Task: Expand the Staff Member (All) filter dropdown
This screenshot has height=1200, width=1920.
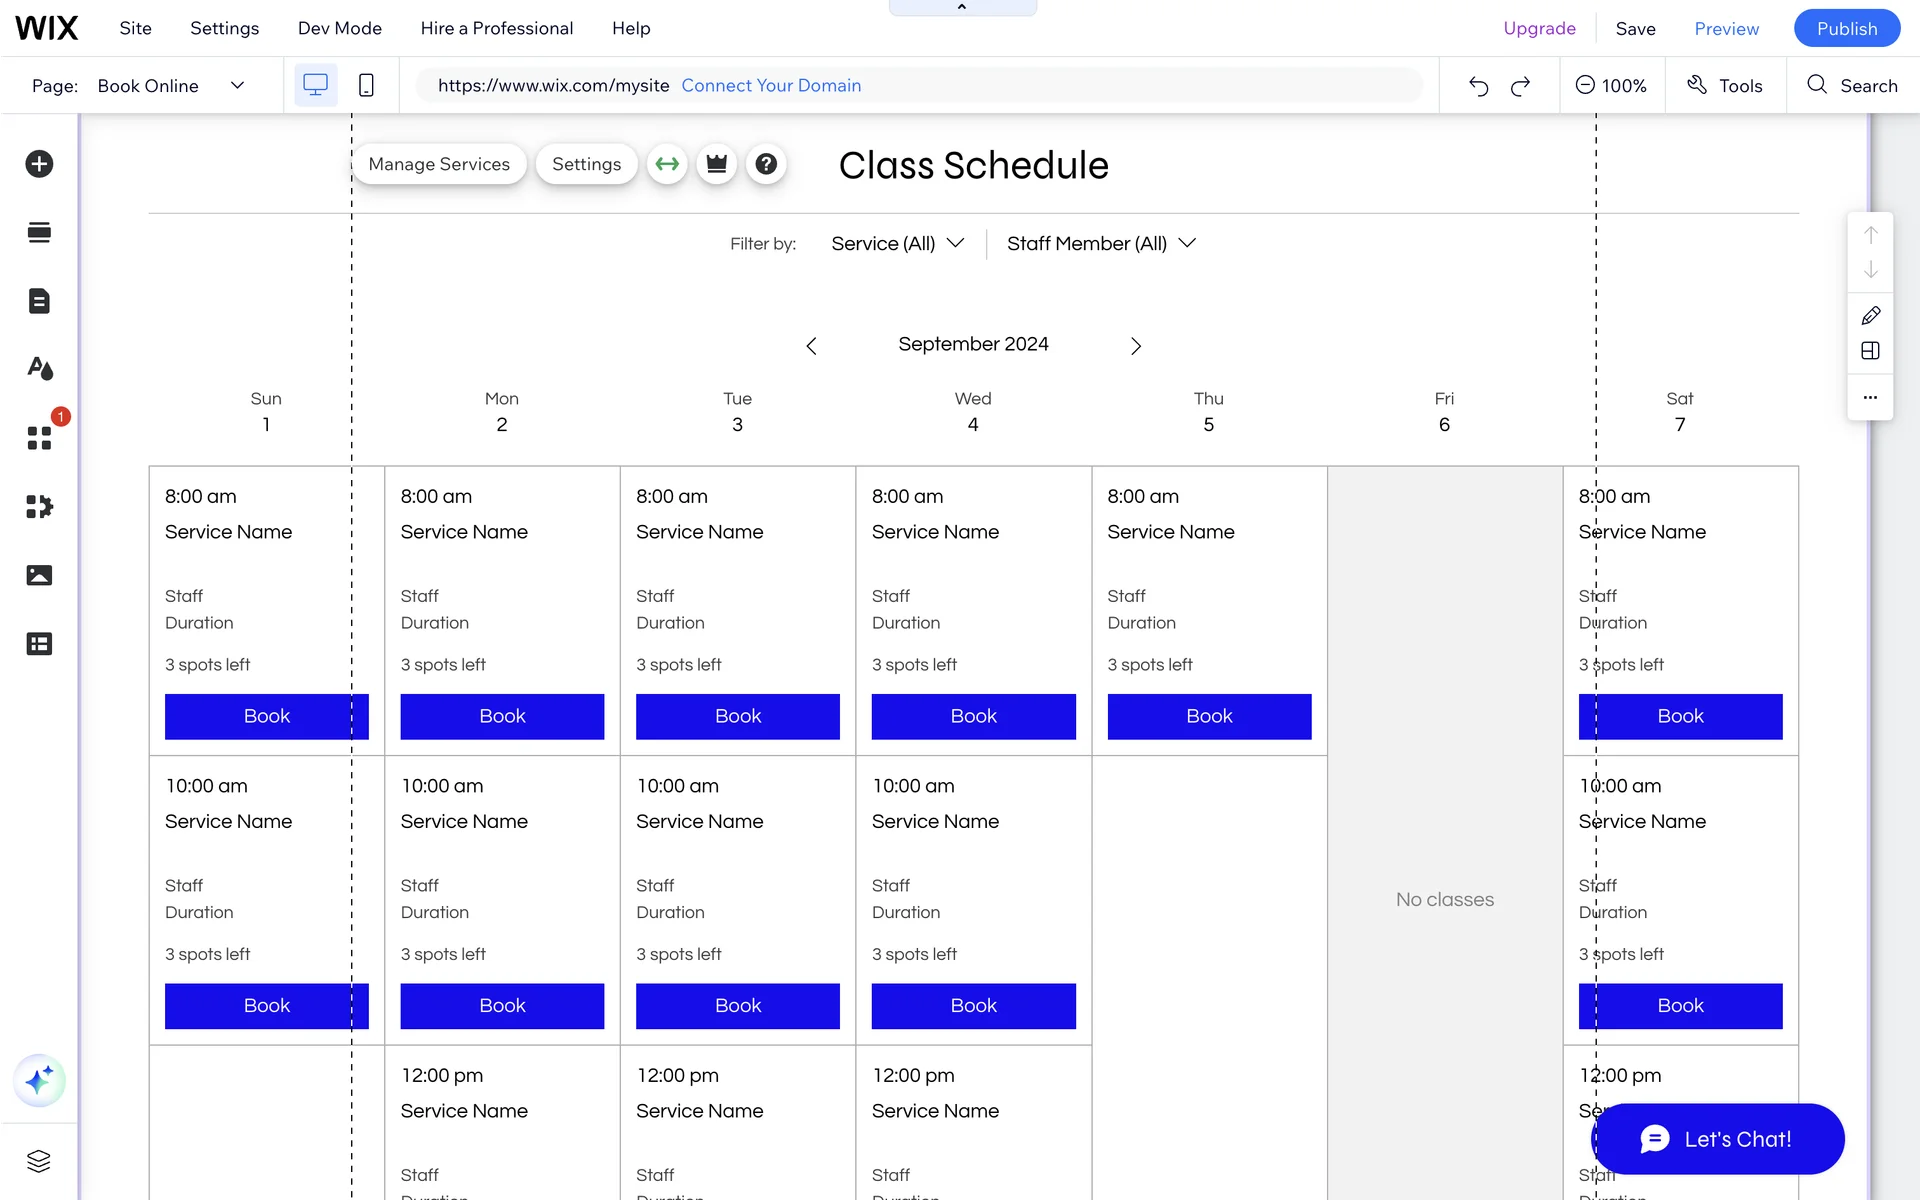Action: pos(1101,244)
